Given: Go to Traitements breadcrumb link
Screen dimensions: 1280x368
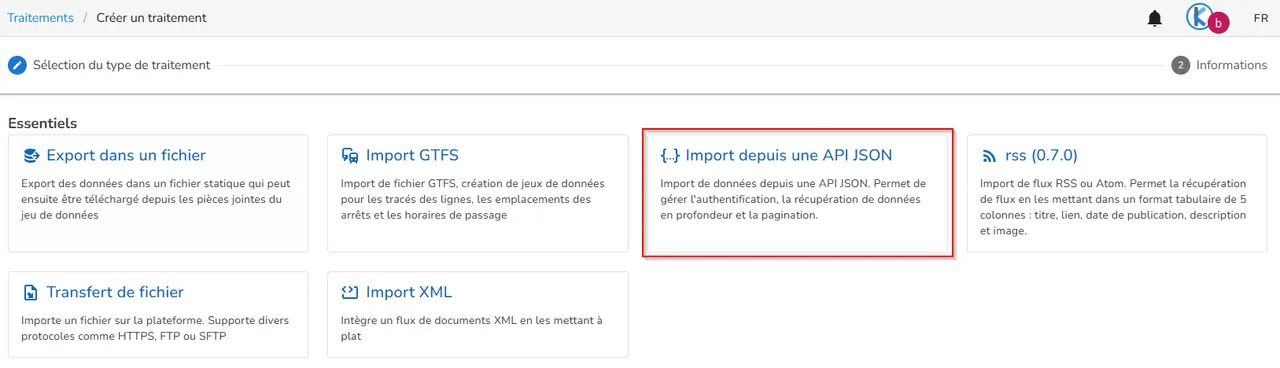Looking at the screenshot, I should (41, 18).
